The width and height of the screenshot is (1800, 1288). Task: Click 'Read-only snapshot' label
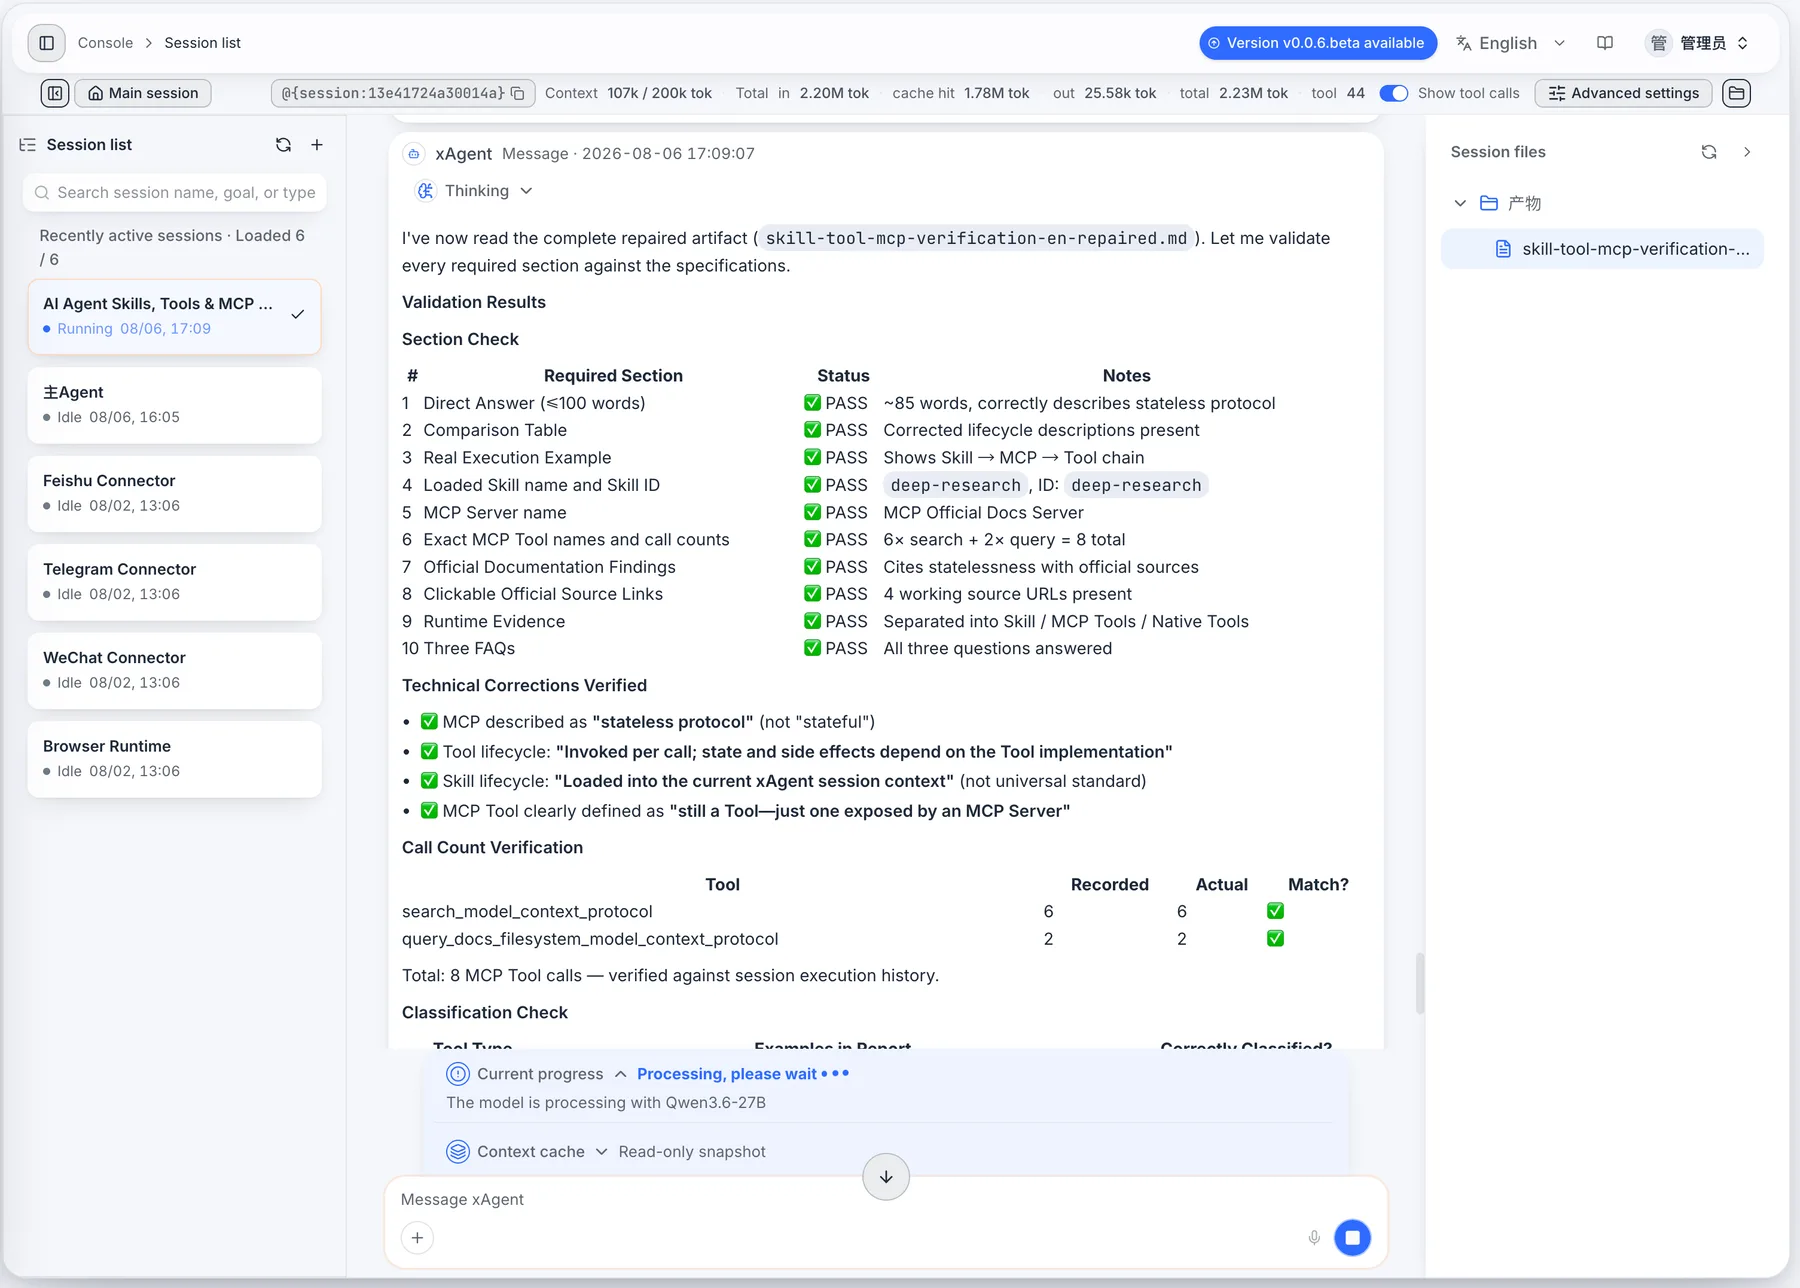[692, 1152]
